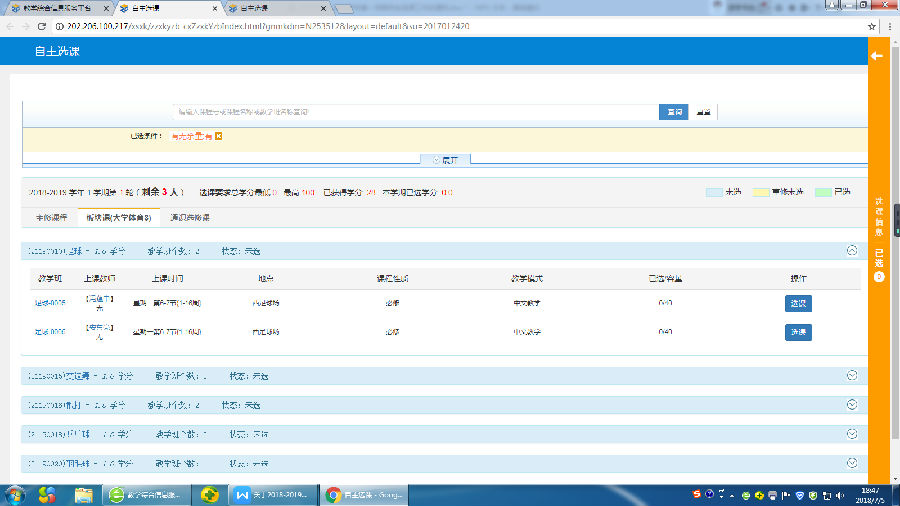This screenshot has width=900, height=506.
Task: Click 选课 button for second teaching class
Action: pos(797,332)
